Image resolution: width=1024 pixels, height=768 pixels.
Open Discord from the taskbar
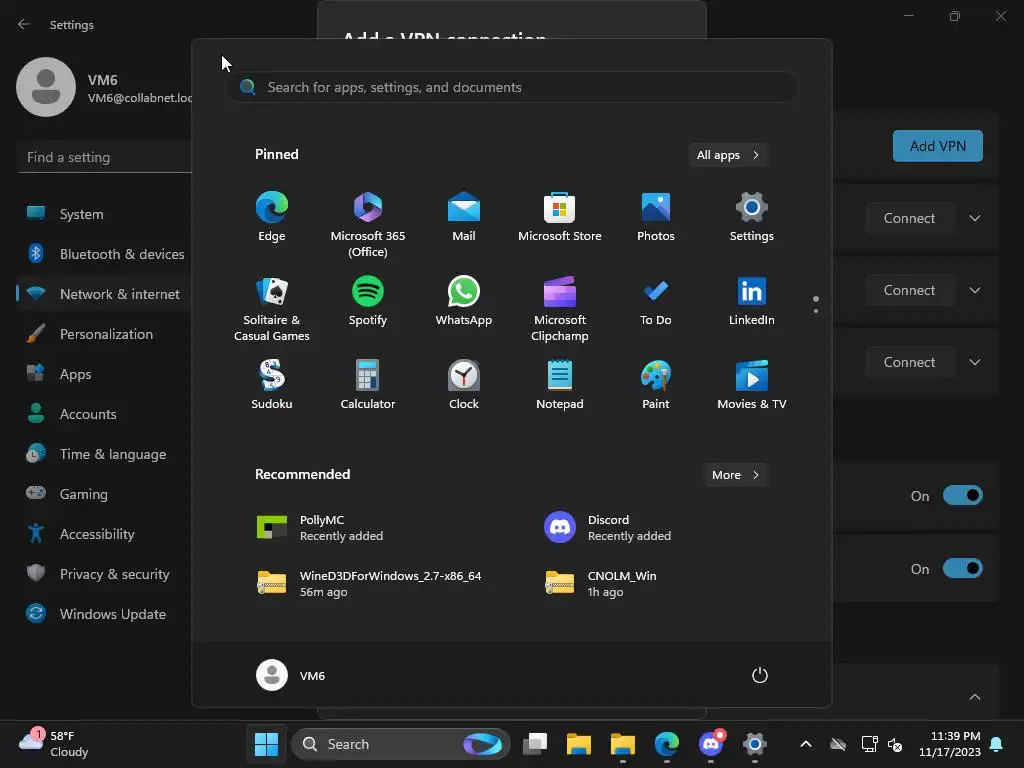711,744
